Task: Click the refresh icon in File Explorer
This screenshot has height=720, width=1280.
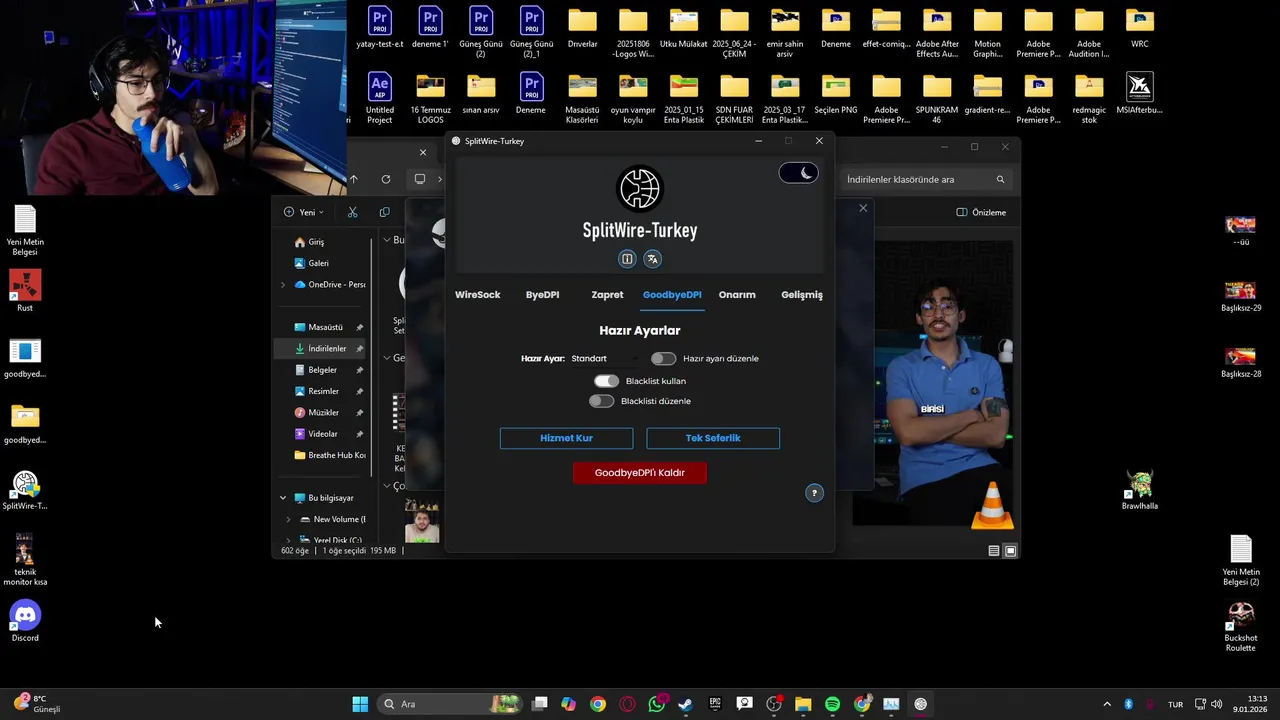Action: point(386,179)
